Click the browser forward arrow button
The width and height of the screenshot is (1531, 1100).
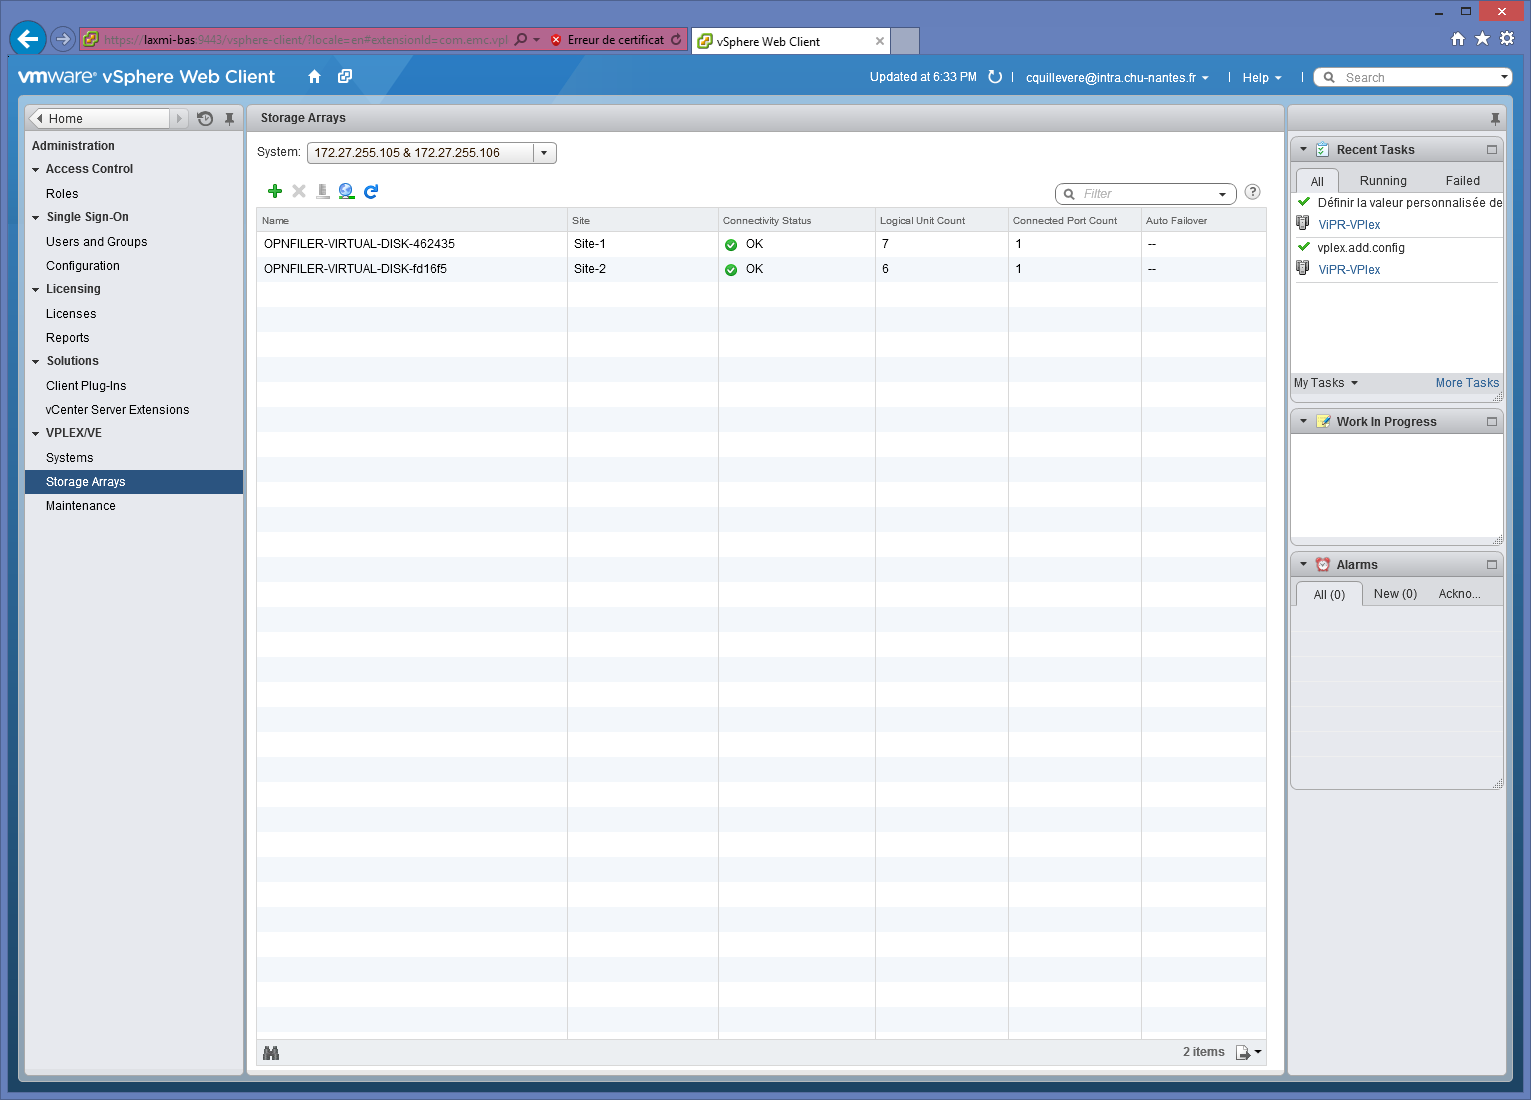click(x=63, y=40)
